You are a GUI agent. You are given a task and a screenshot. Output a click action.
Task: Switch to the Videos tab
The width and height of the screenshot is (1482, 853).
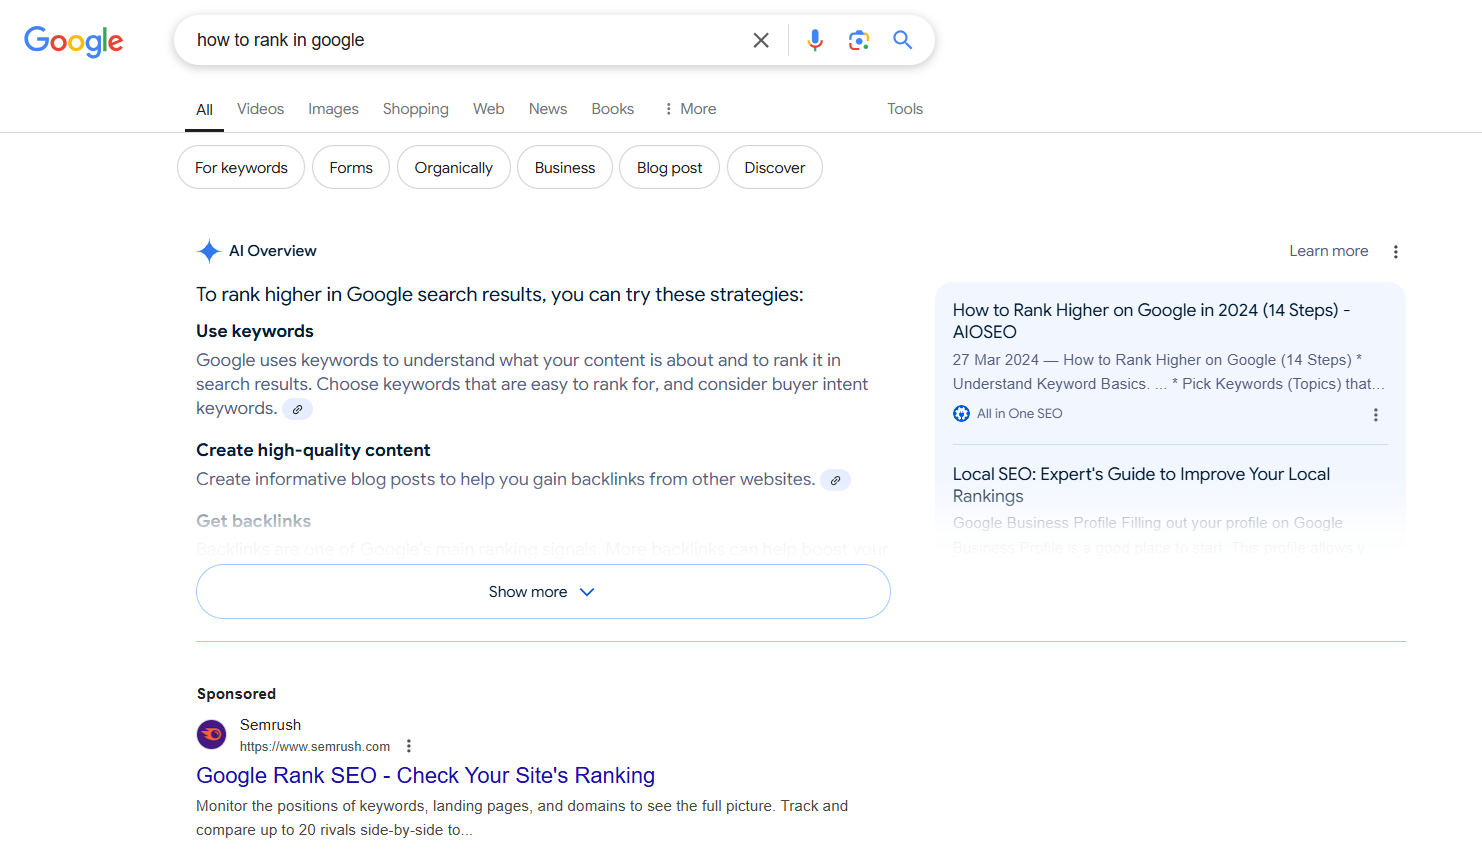point(260,109)
